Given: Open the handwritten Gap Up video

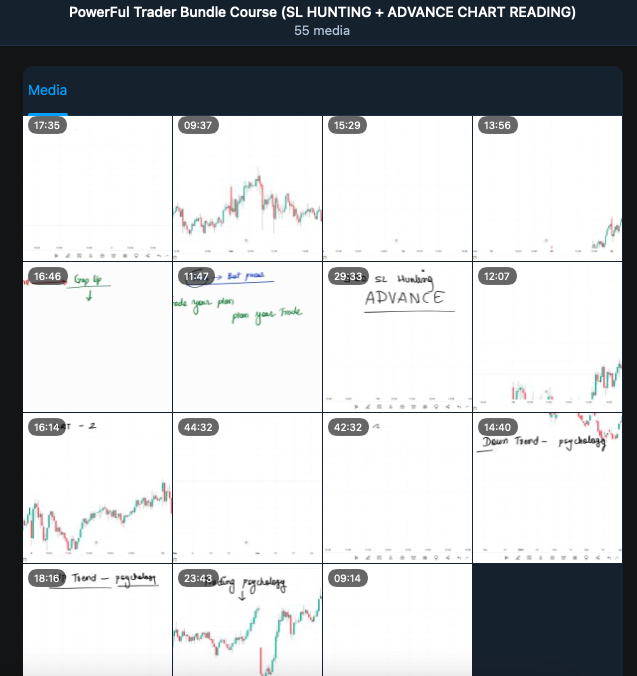Looking at the screenshot, I should [97, 337].
